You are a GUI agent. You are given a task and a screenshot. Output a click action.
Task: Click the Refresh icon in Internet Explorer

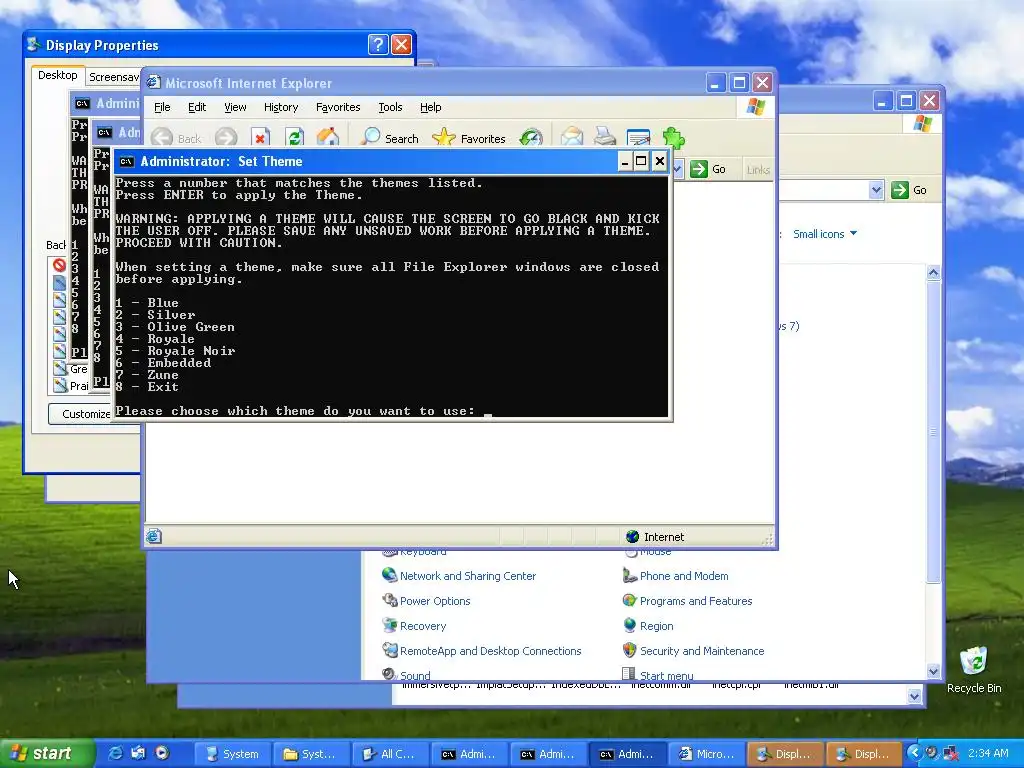point(294,138)
